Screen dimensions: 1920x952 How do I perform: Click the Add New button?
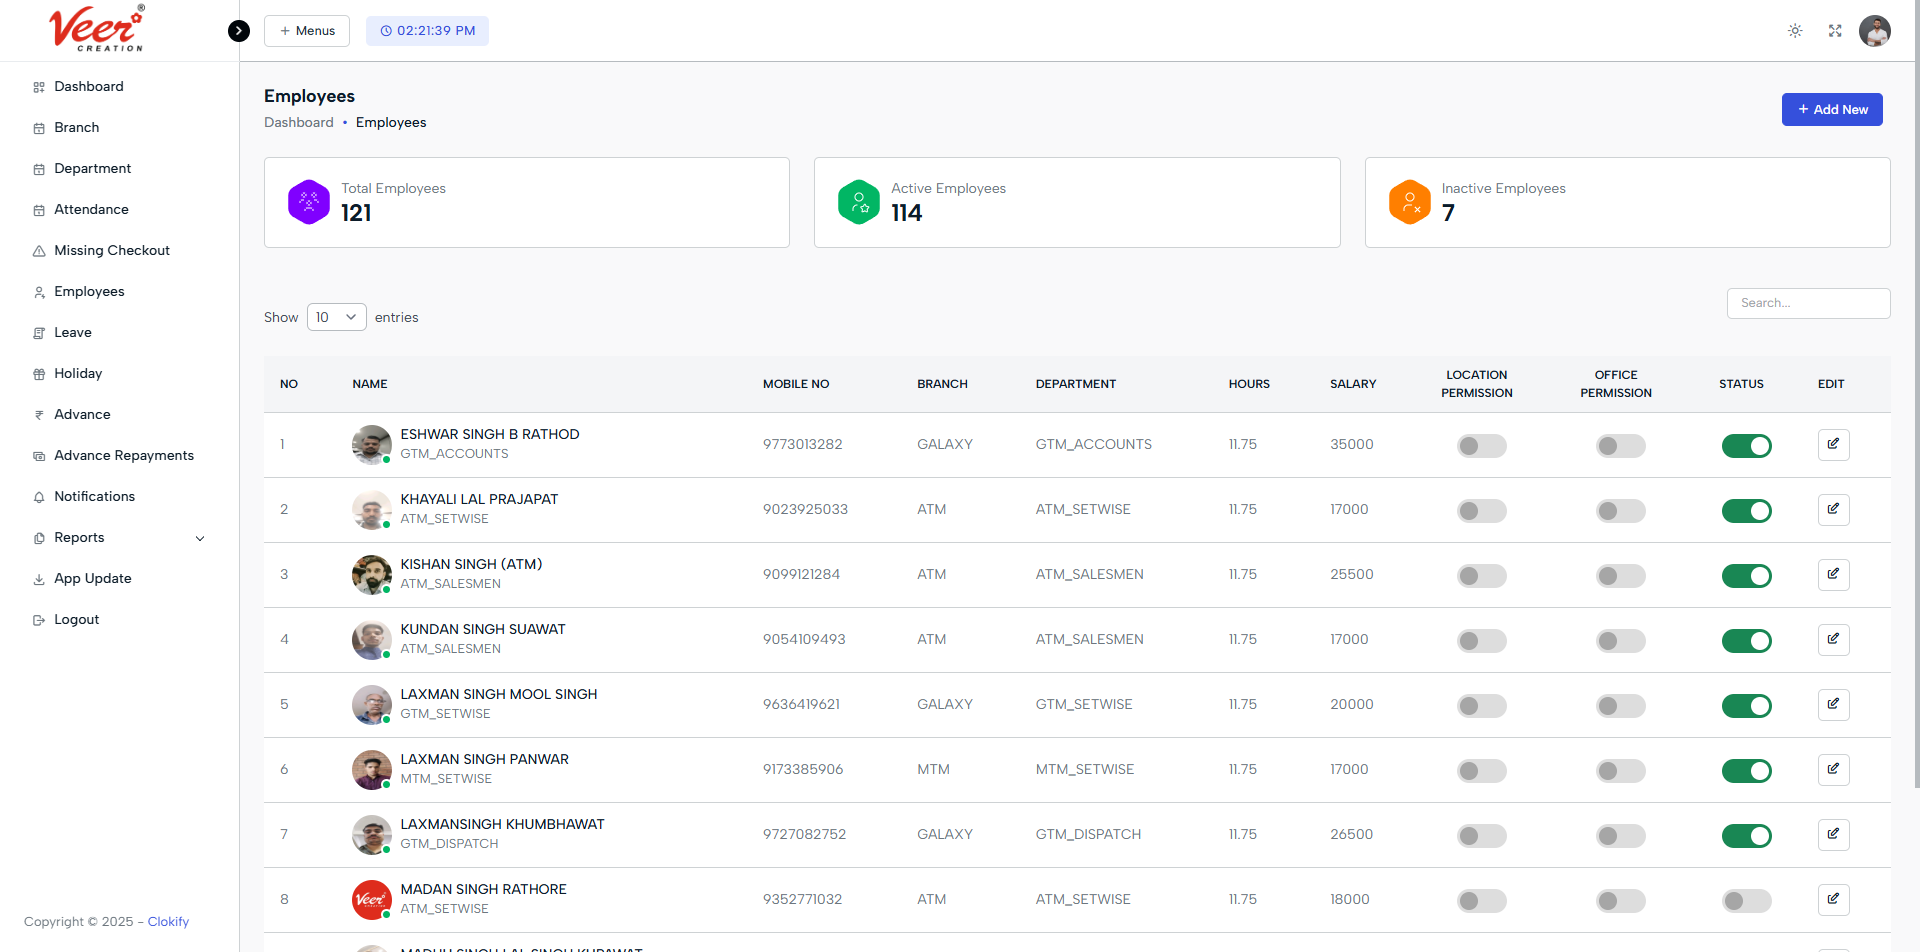tap(1831, 110)
